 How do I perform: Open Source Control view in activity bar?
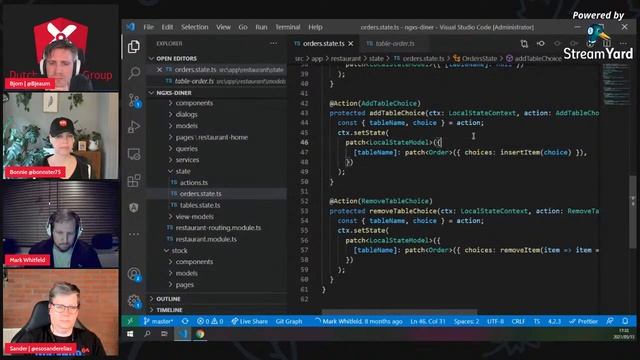134,100
